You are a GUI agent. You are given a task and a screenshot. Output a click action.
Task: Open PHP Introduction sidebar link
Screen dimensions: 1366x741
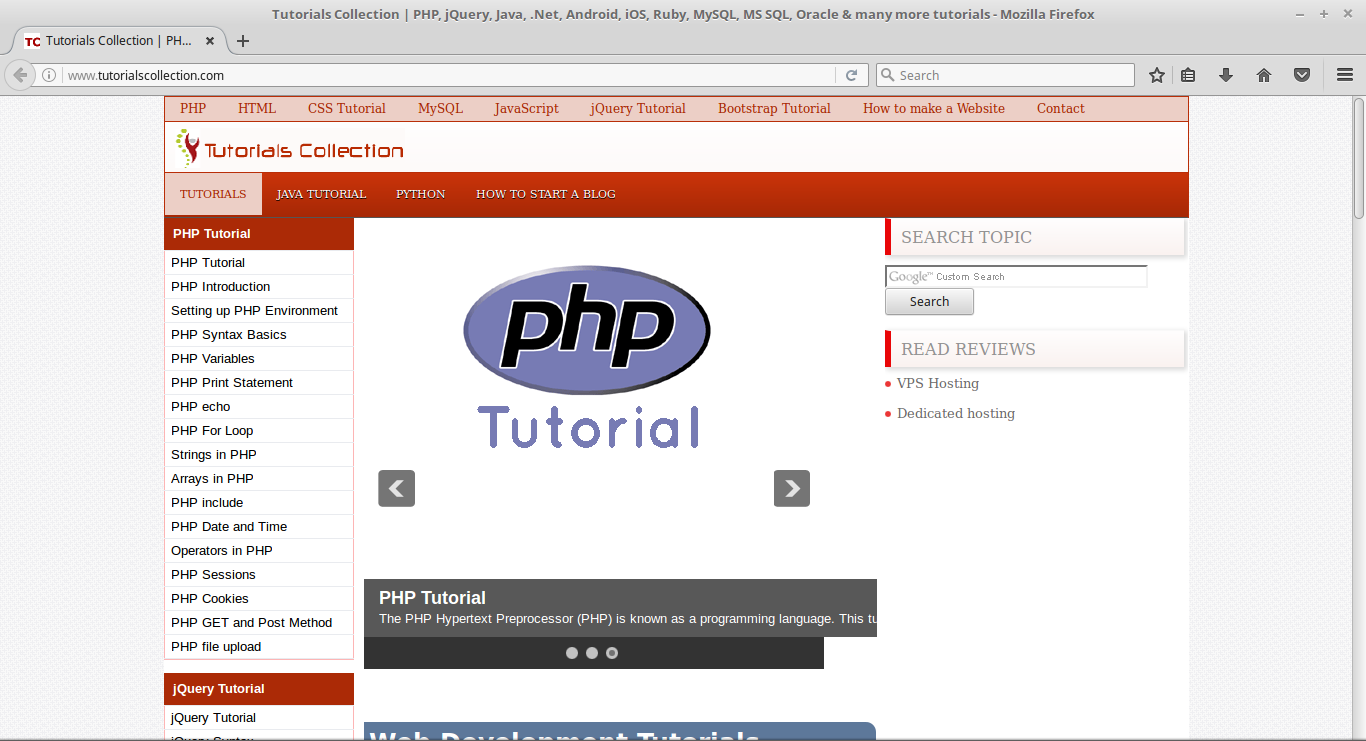pos(220,287)
